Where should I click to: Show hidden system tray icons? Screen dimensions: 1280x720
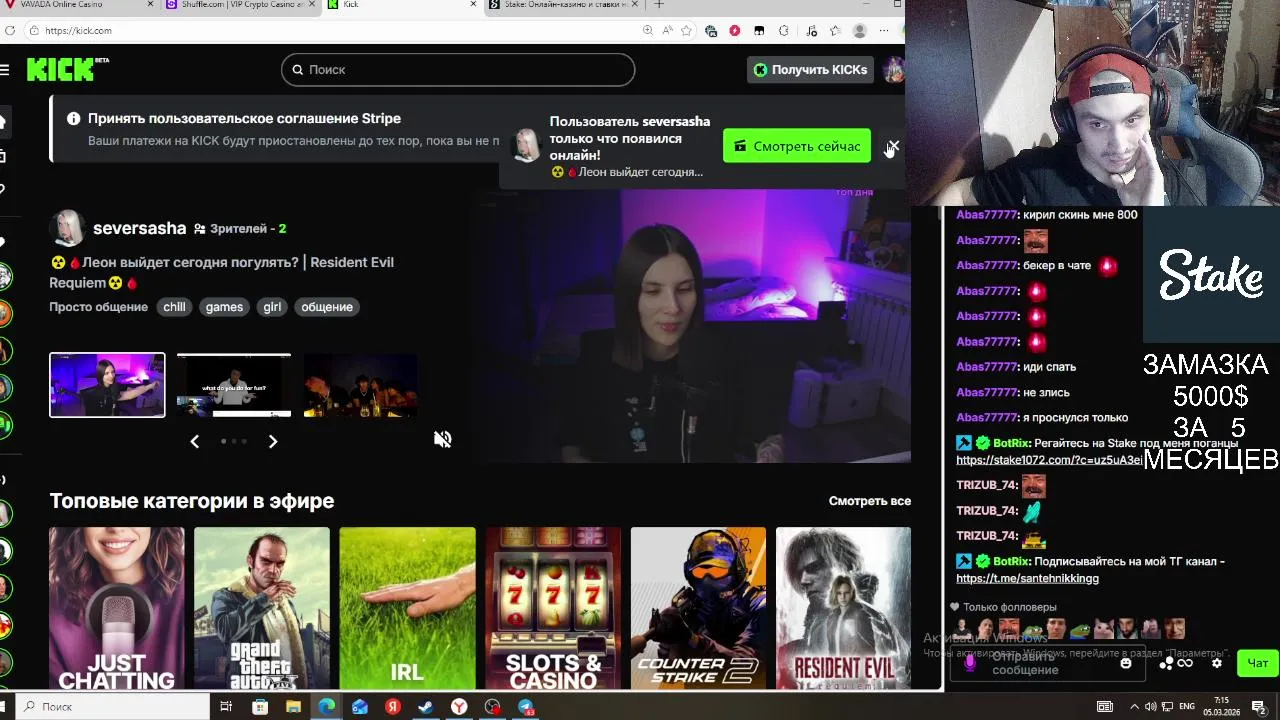click(1137, 706)
